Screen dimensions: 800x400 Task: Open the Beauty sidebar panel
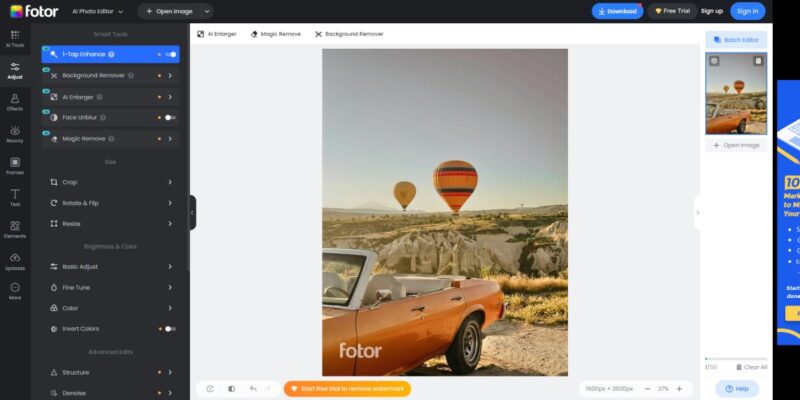[x=15, y=135]
